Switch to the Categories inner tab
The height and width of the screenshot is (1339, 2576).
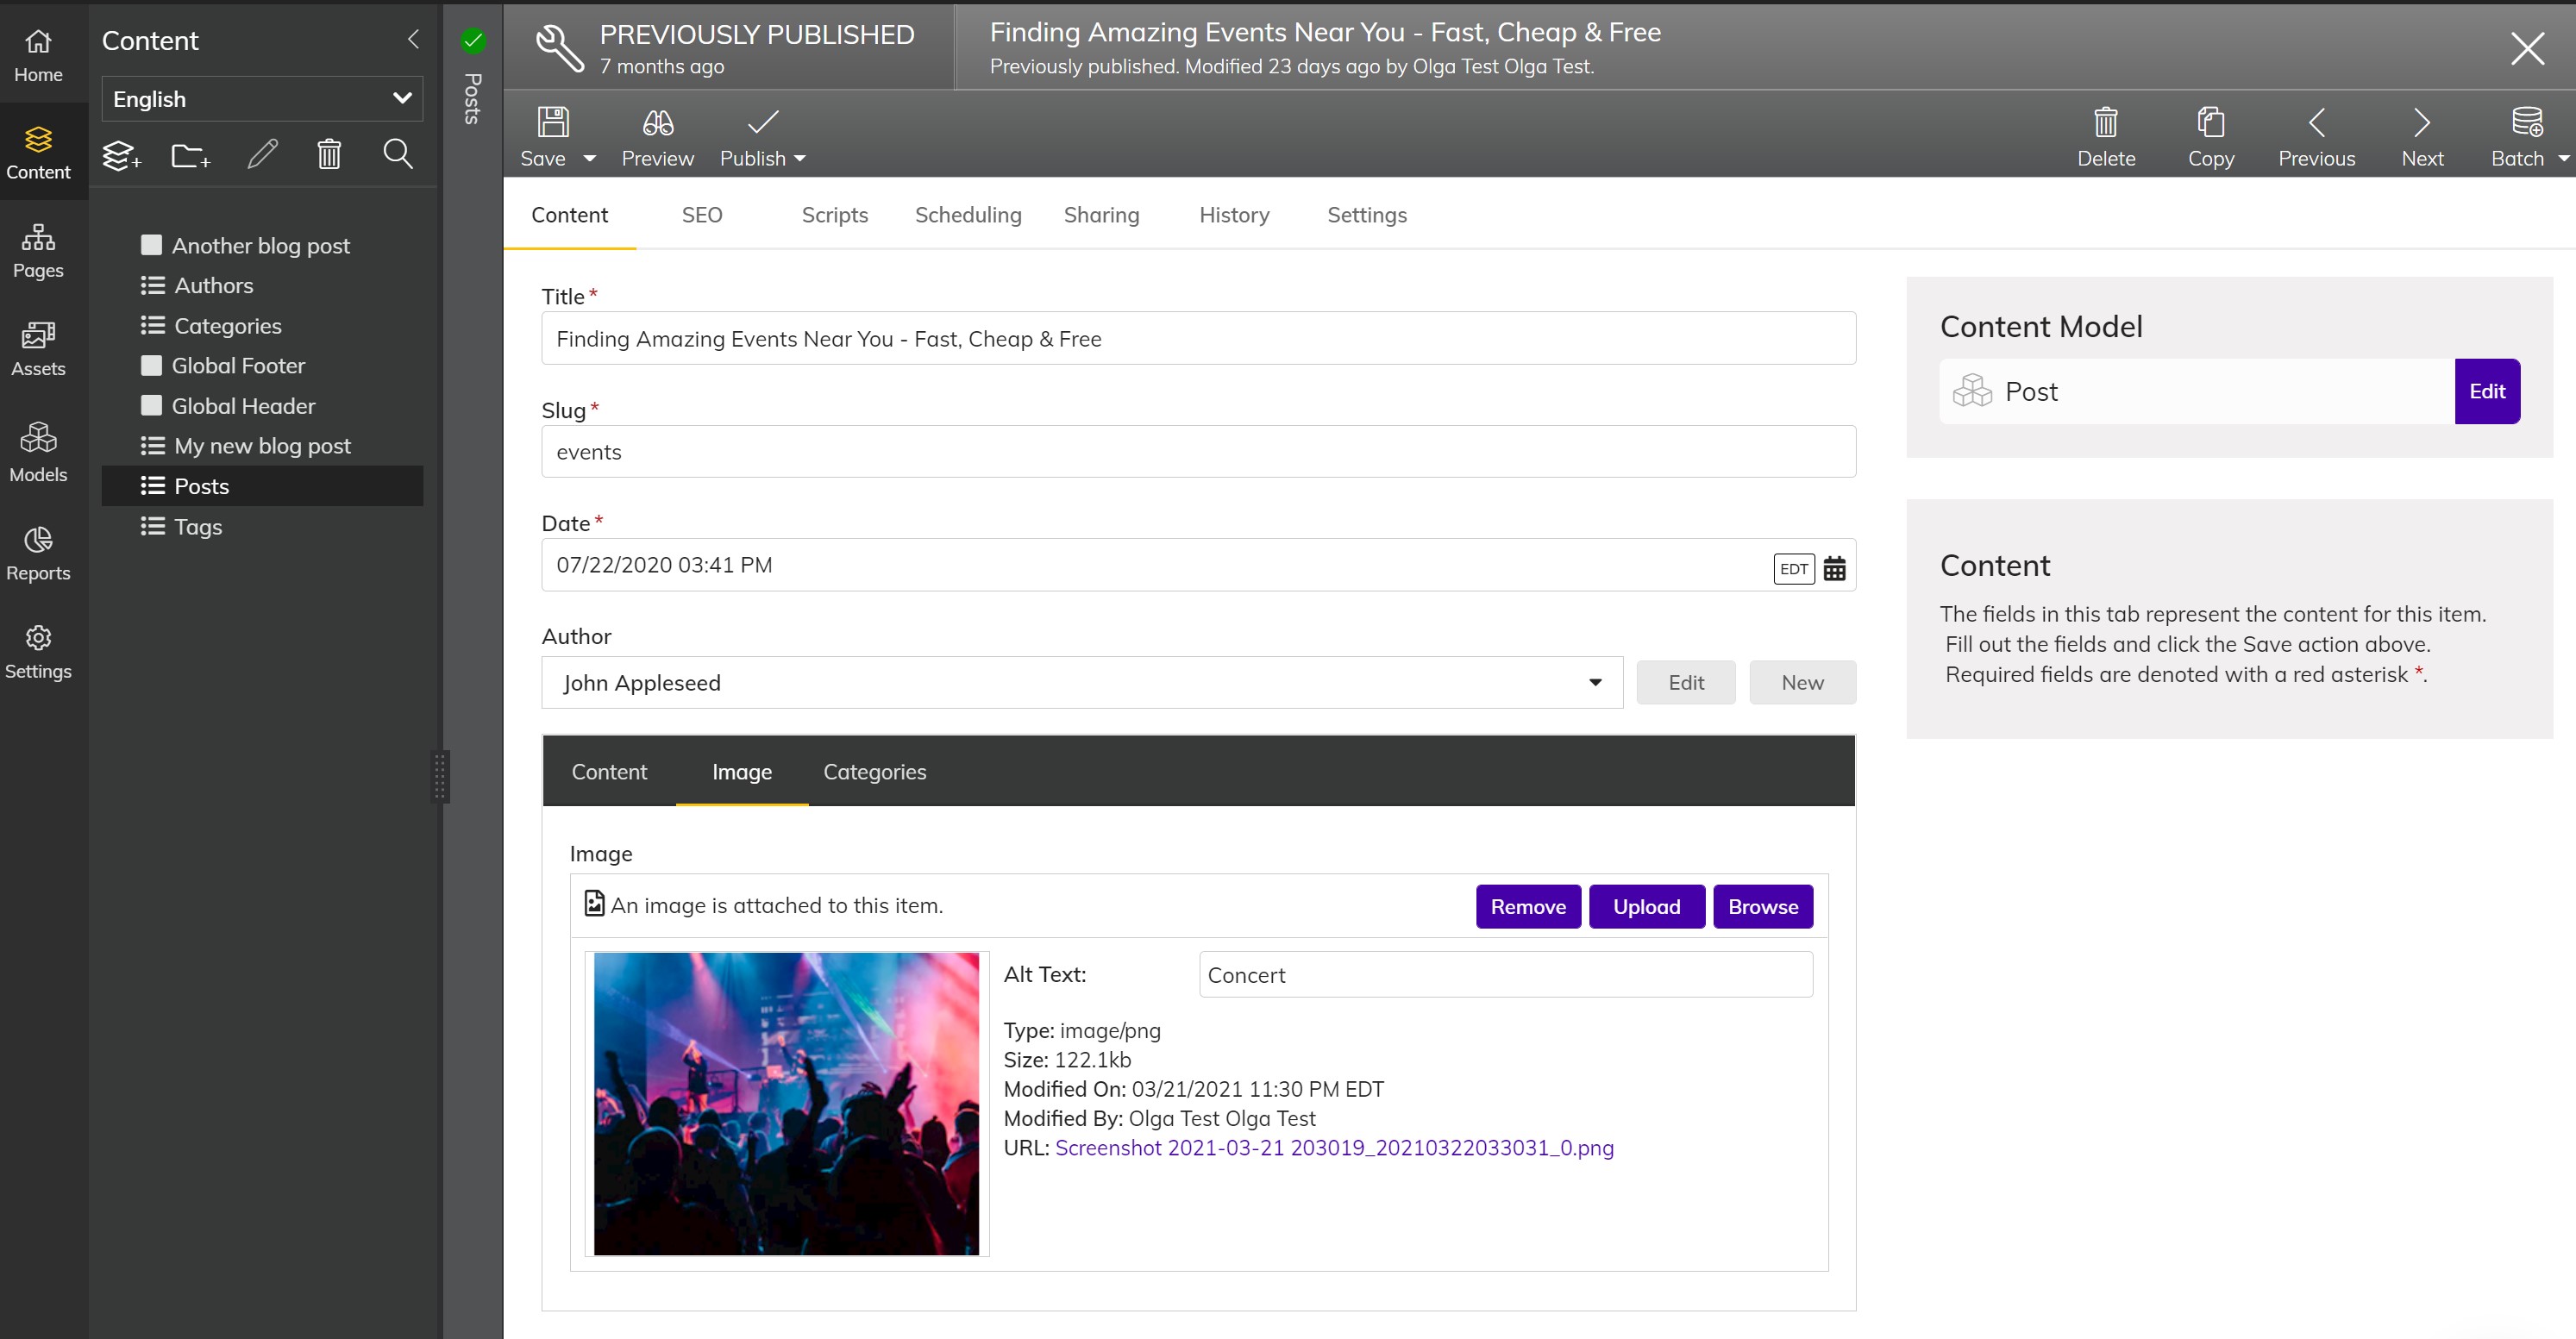tap(874, 772)
